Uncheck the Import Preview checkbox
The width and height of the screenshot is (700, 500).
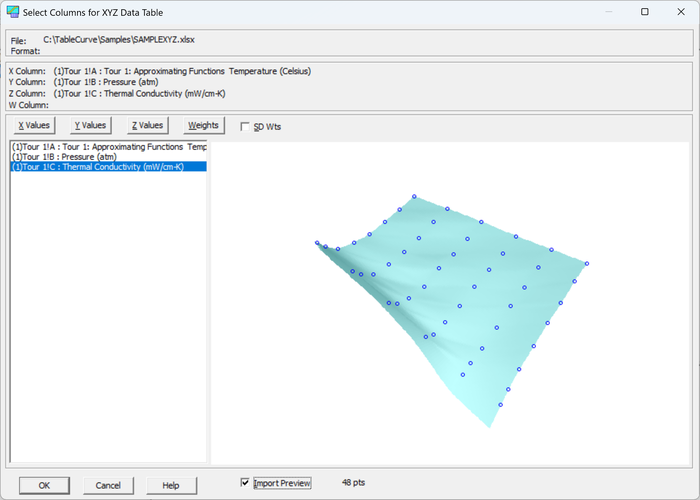pos(245,483)
